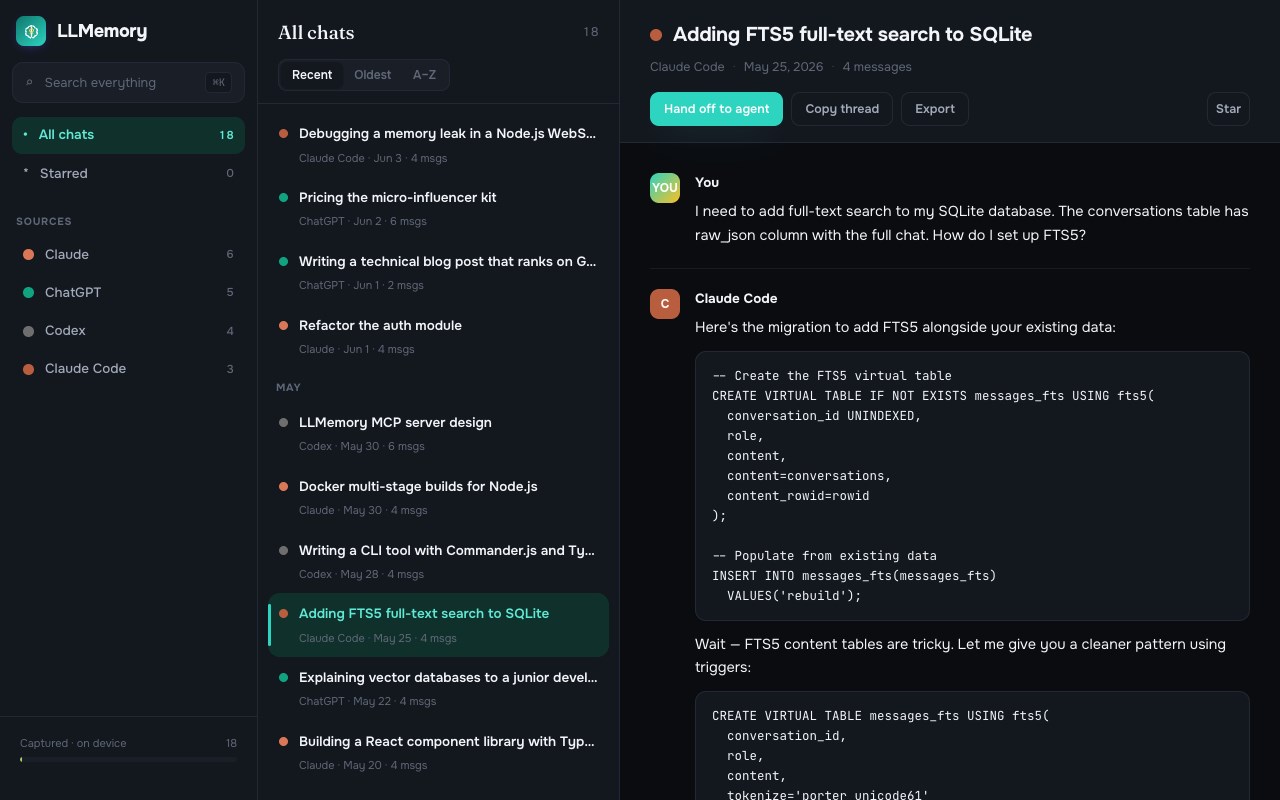Viewport: 1280px width, 800px height.
Task: Click the orange dot beside the thread title
Action: pyautogui.click(x=656, y=35)
